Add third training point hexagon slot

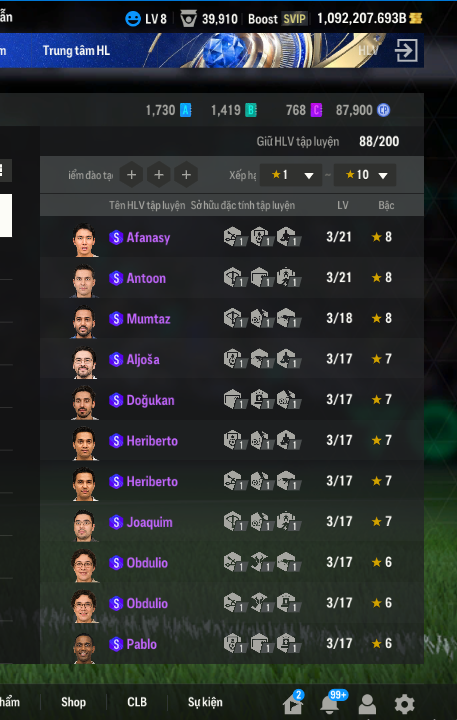click(186, 175)
